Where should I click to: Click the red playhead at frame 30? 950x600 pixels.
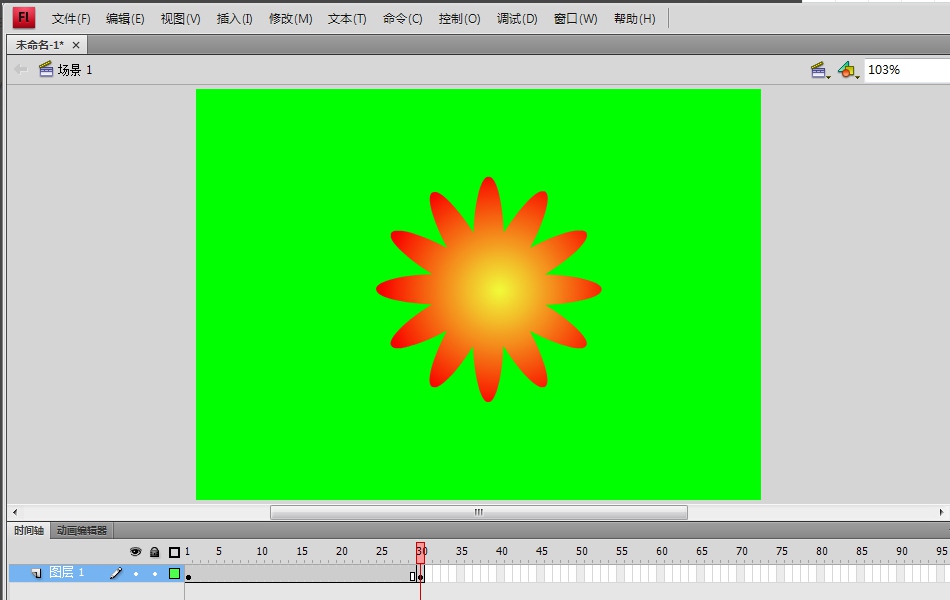tap(420, 552)
